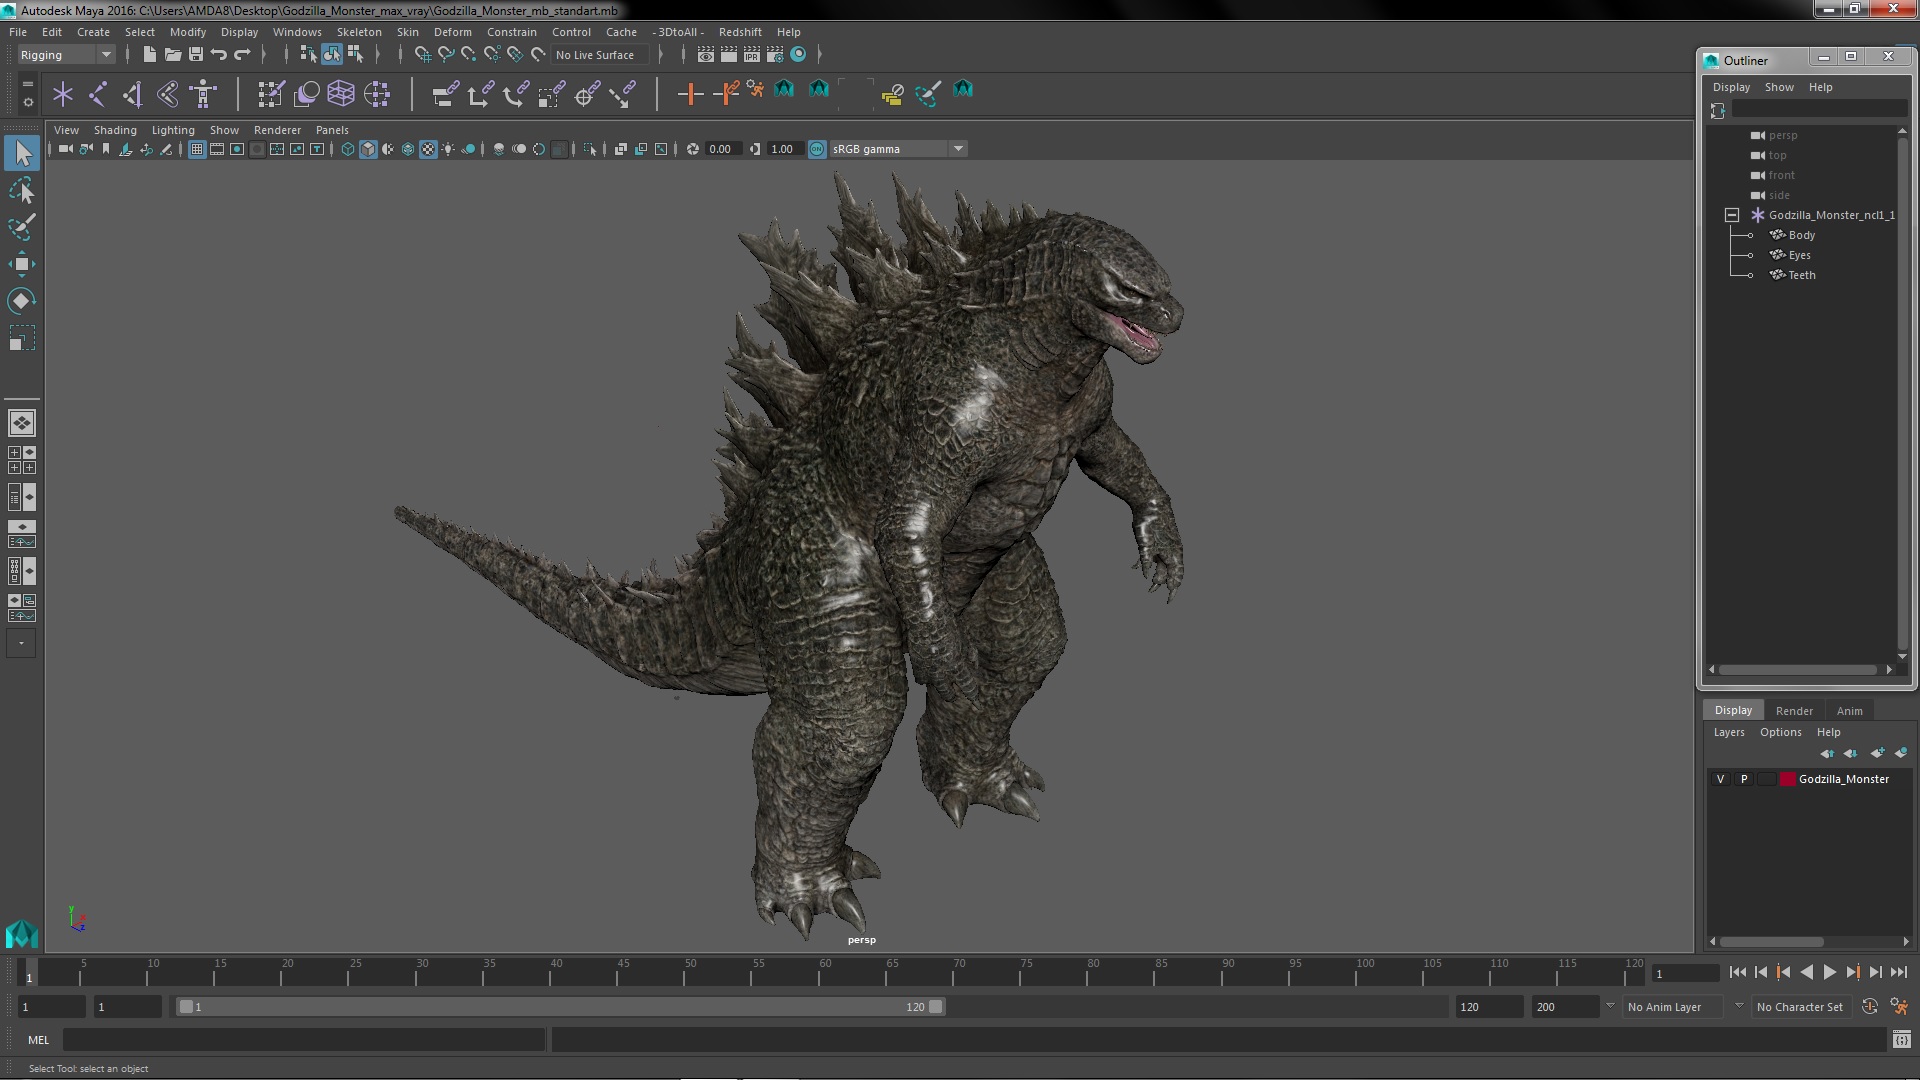Toggle V visibility of Godzilla_Monster layer
The width and height of the screenshot is (1920, 1080).
point(1720,779)
